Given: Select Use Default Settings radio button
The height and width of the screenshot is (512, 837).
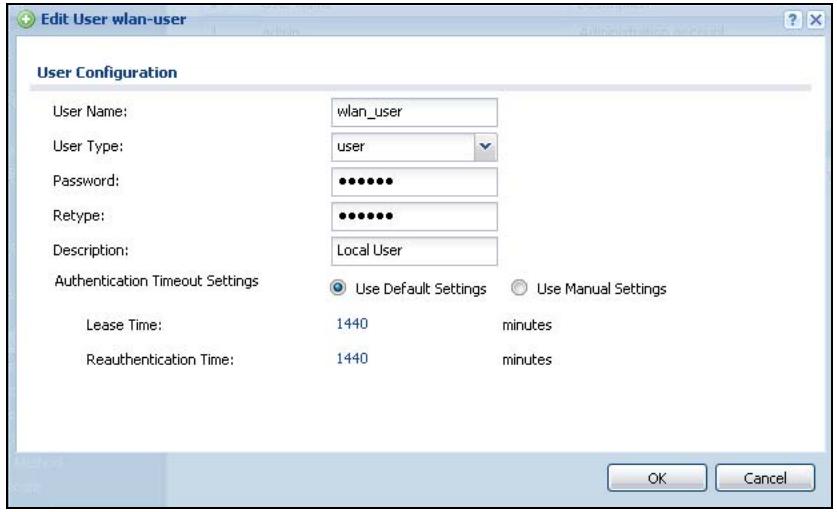Looking at the screenshot, I should tap(338, 288).
